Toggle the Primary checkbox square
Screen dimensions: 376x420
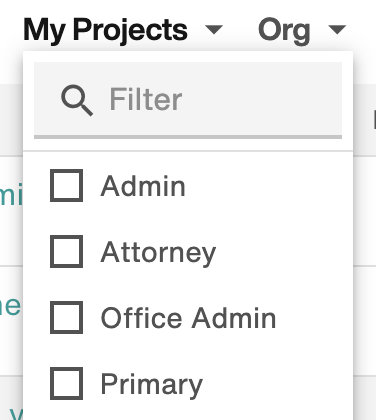click(x=67, y=383)
